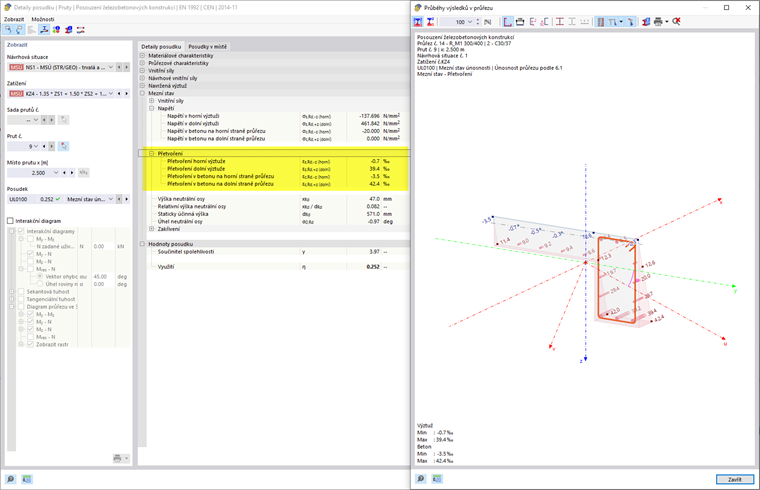Toggle the highlighted axes icon in results toolbar

[x=507, y=21]
